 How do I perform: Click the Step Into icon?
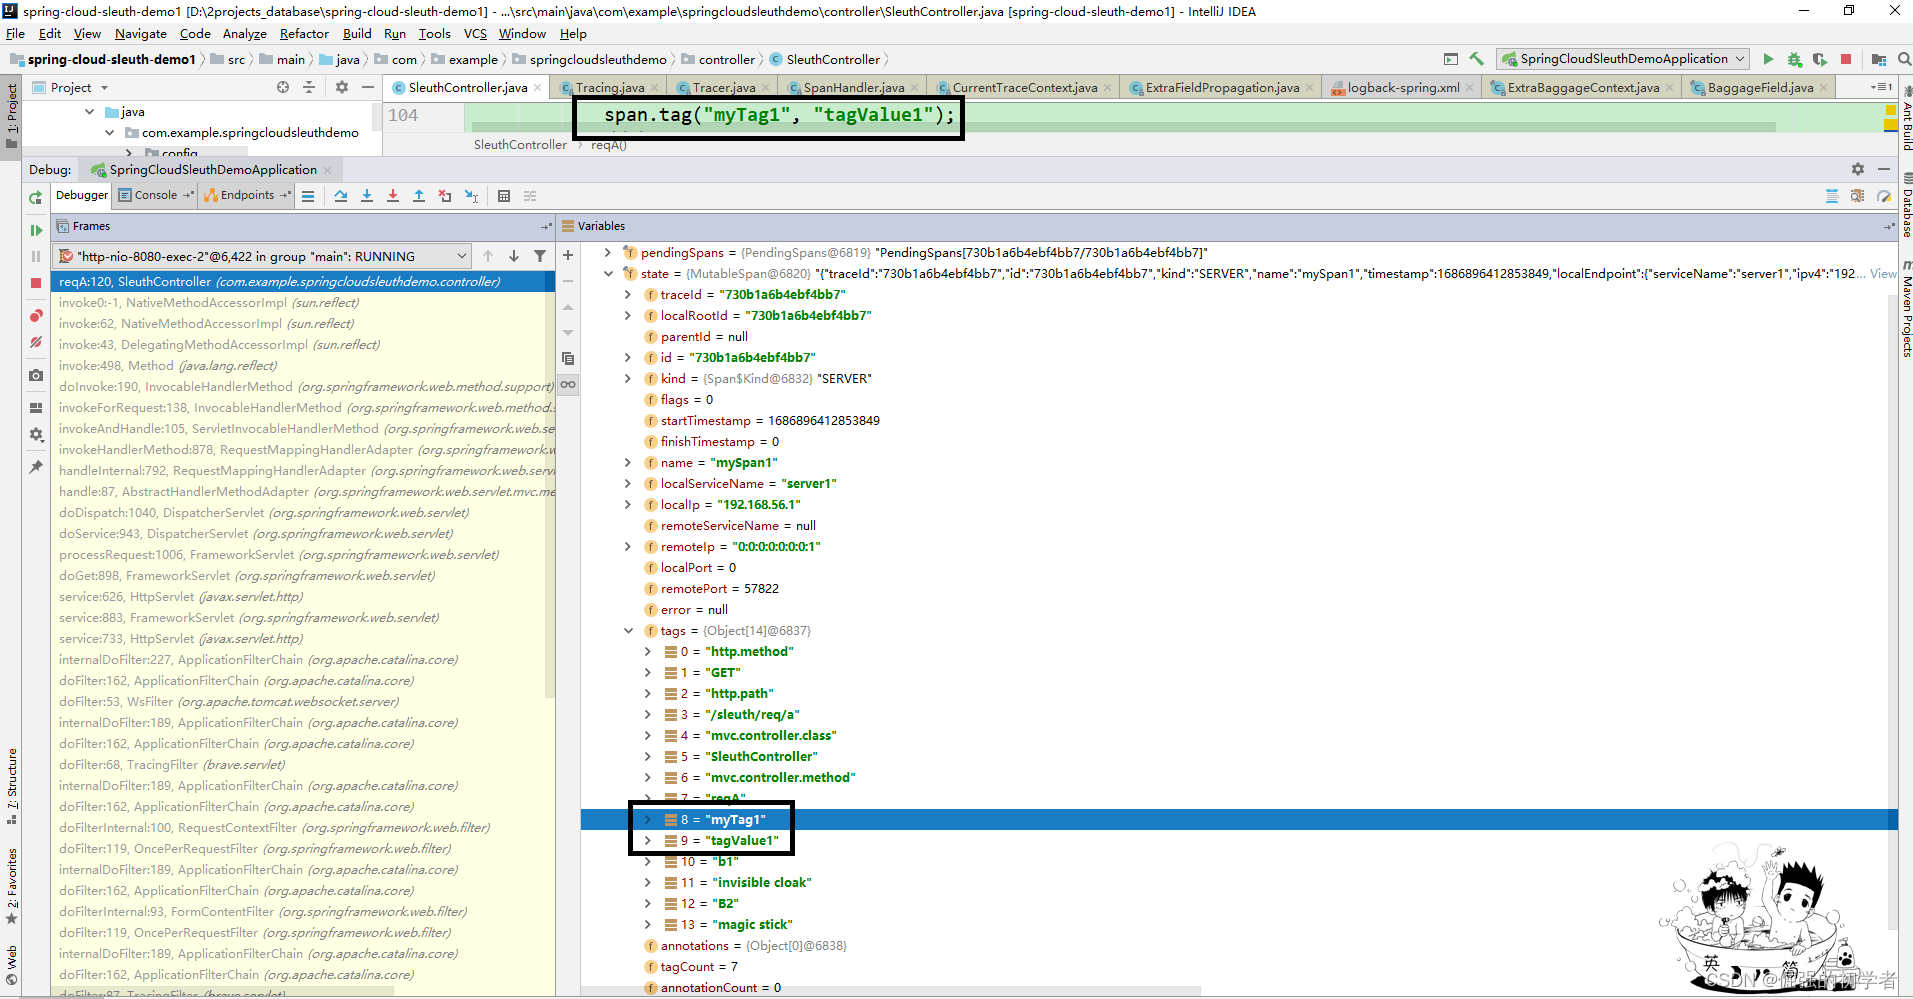point(367,196)
